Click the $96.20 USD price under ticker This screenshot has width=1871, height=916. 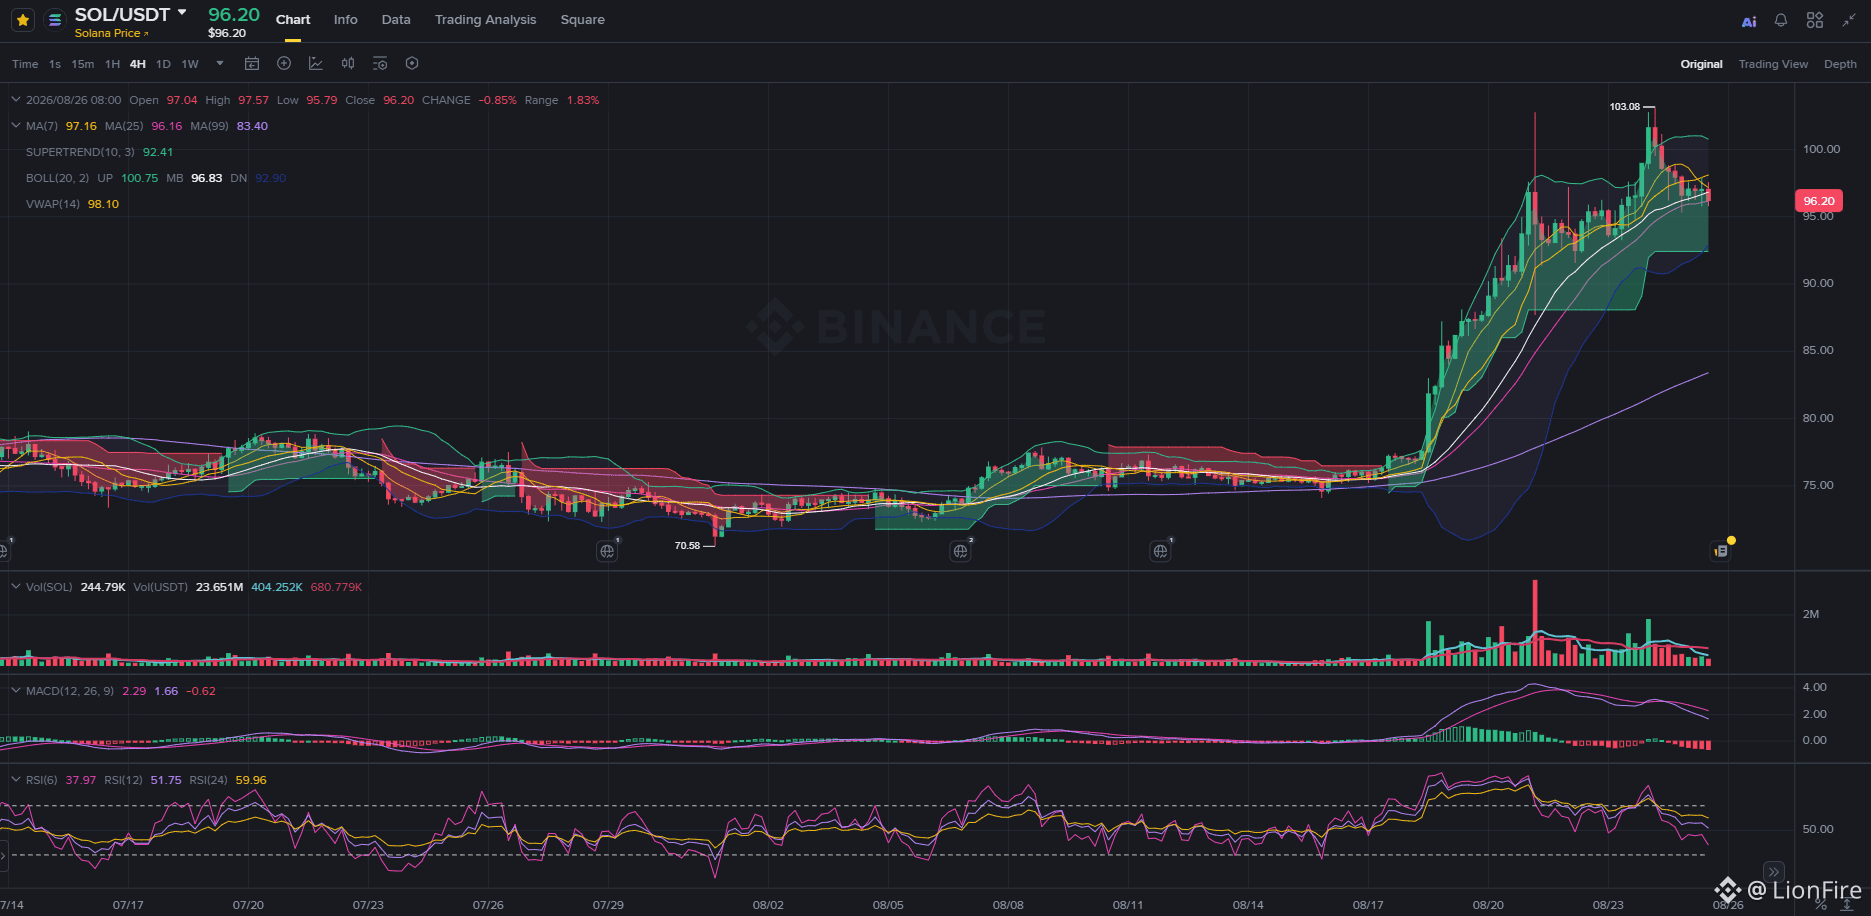[x=227, y=34]
